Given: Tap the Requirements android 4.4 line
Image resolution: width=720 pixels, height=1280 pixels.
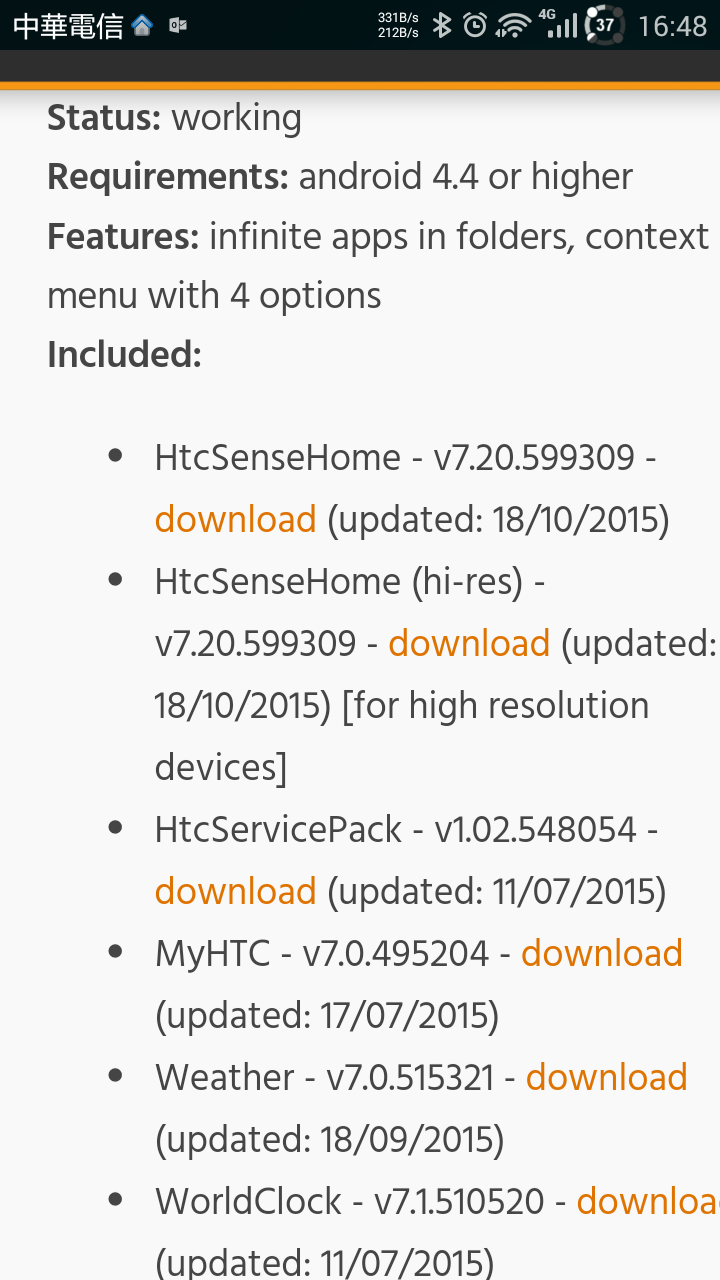Looking at the screenshot, I should coord(340,178).
